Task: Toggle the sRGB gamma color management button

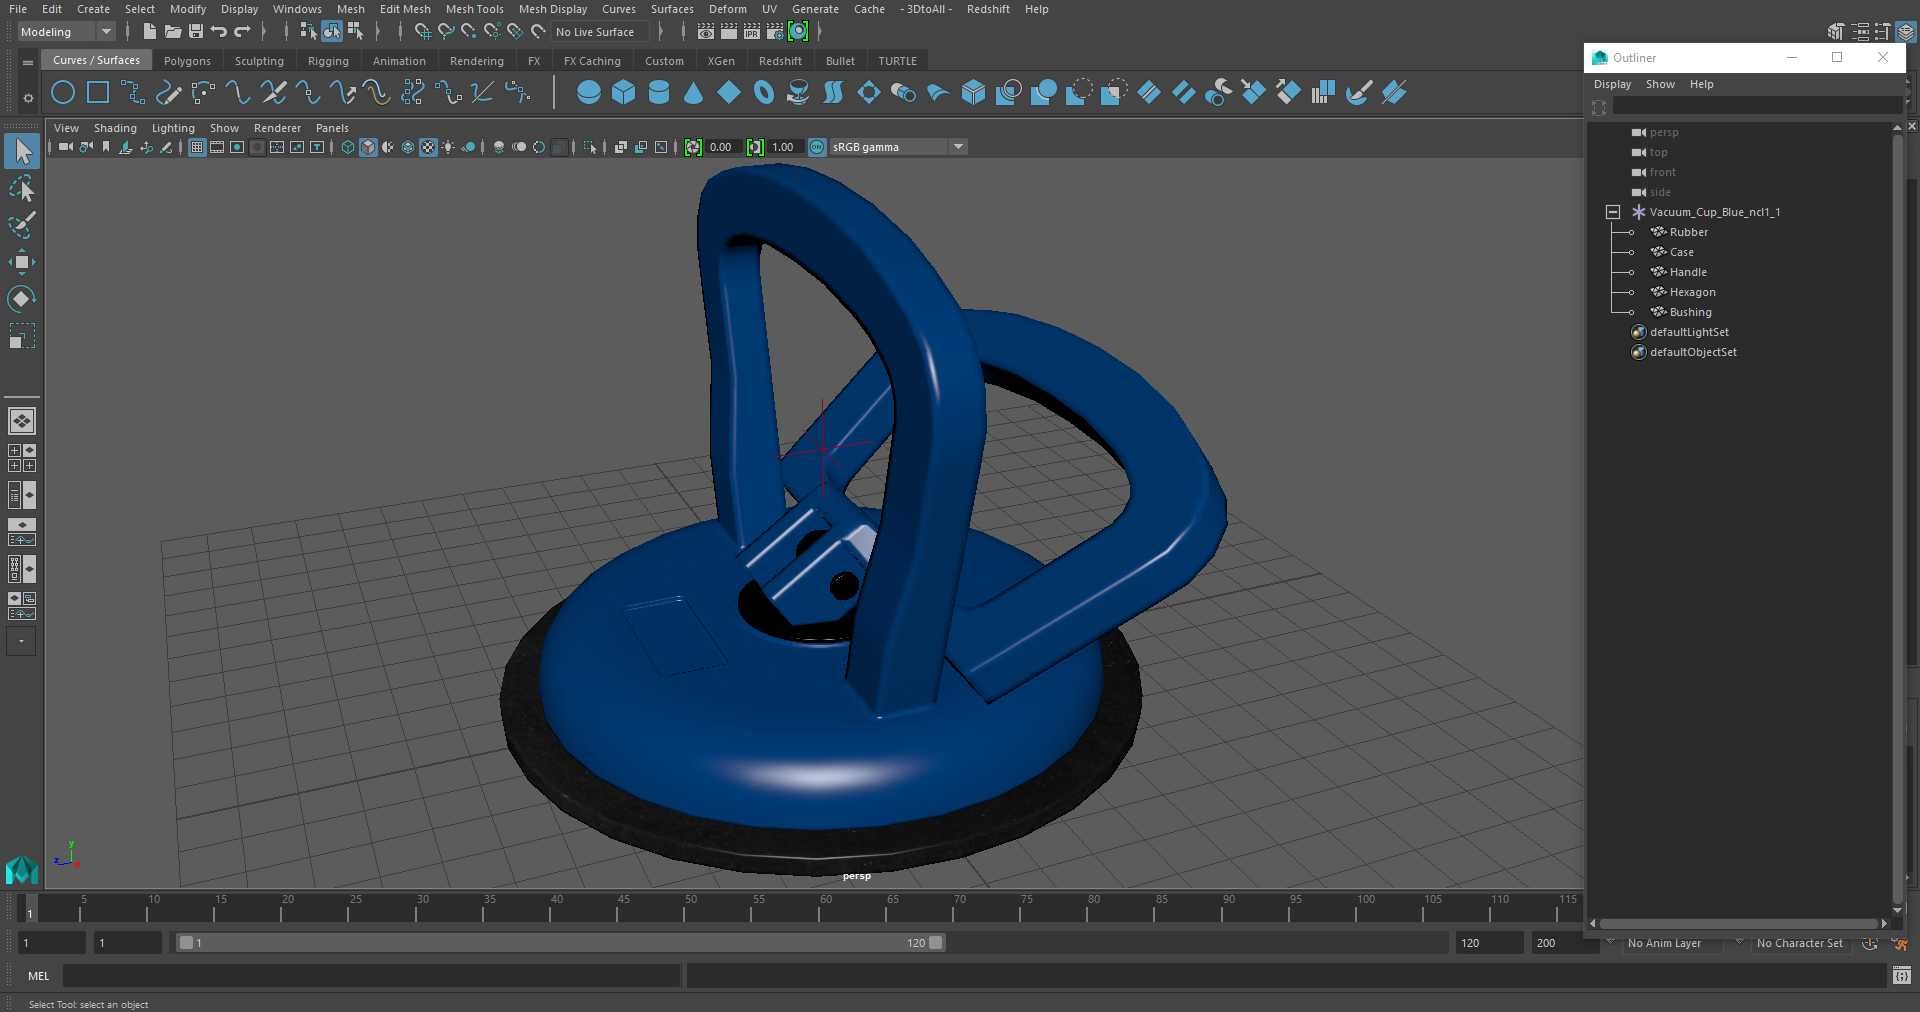Action: click(817, 147)
